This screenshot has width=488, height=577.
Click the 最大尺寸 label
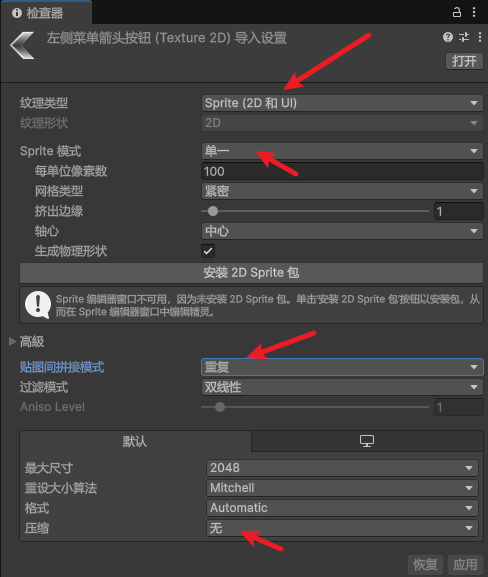[49, 468]
